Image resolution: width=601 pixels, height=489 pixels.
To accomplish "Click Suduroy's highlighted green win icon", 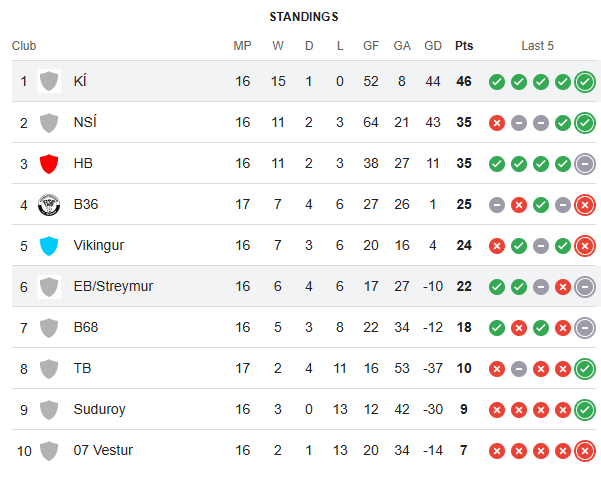I will [x=585, y=410].
